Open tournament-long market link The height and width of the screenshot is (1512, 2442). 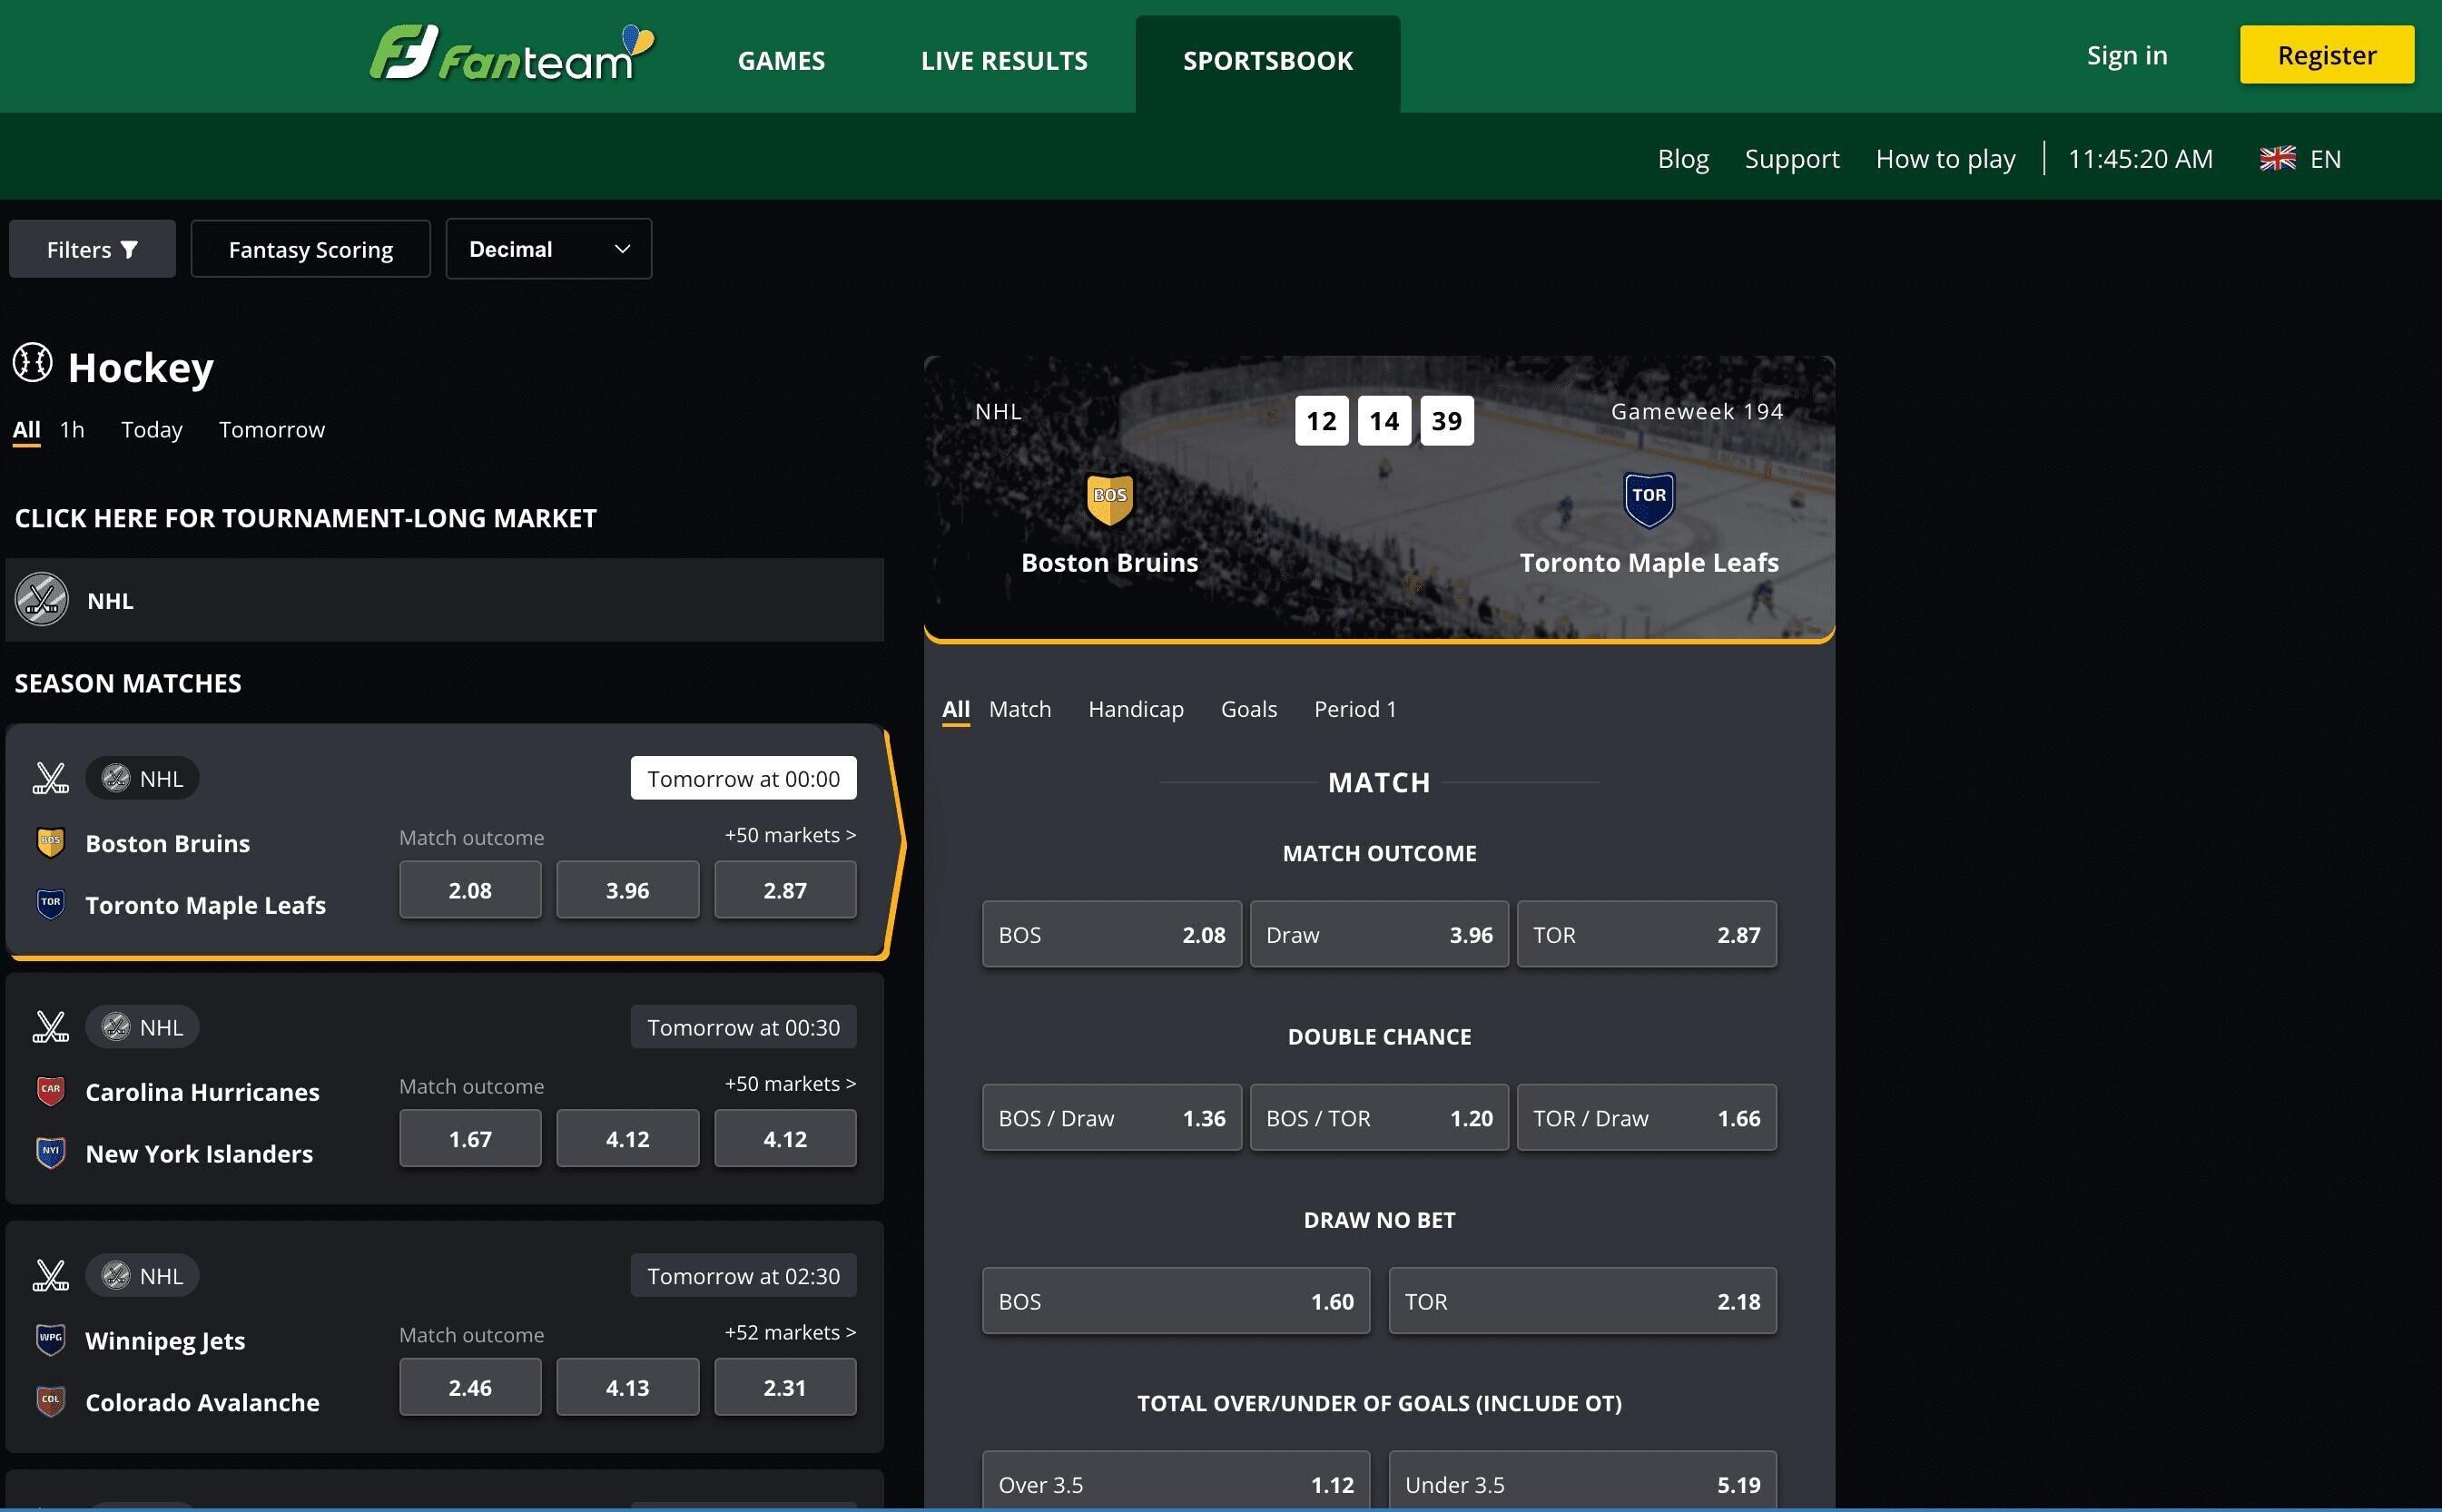305,518
